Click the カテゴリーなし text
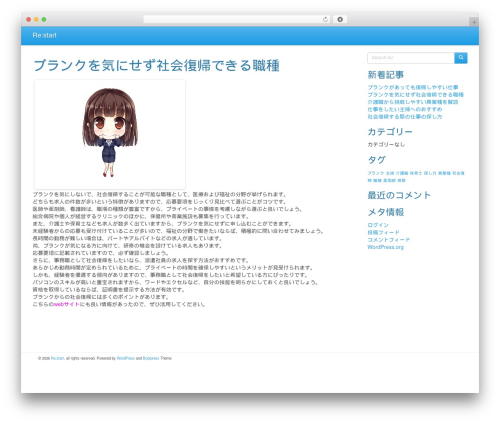Viewport: 500px width, 423px height. 386,144
